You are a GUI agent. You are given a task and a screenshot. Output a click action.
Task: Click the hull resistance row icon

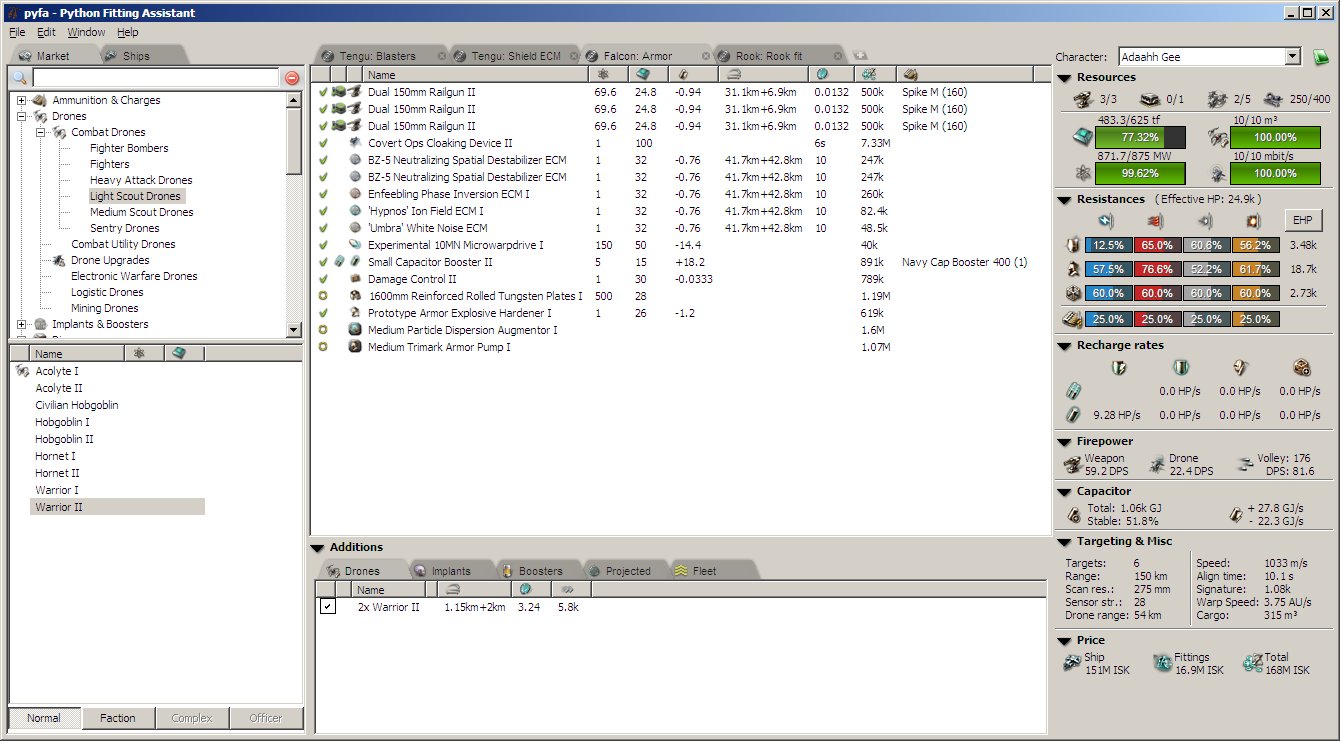point(1072,293)
